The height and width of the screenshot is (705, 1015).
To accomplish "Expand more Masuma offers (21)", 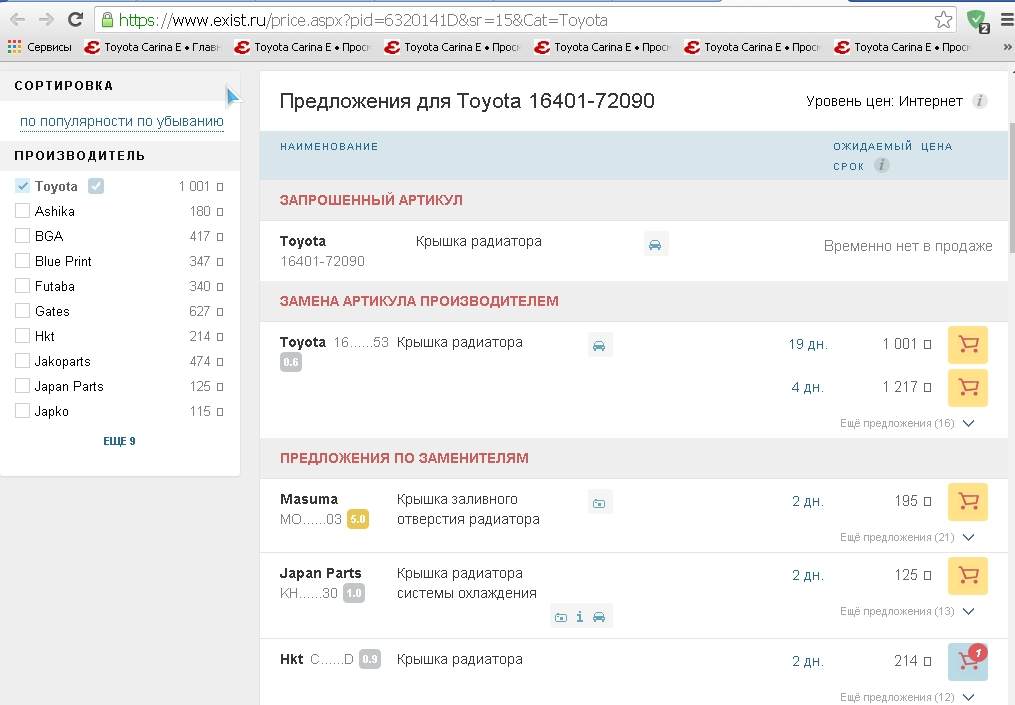I will coord(907,537).
